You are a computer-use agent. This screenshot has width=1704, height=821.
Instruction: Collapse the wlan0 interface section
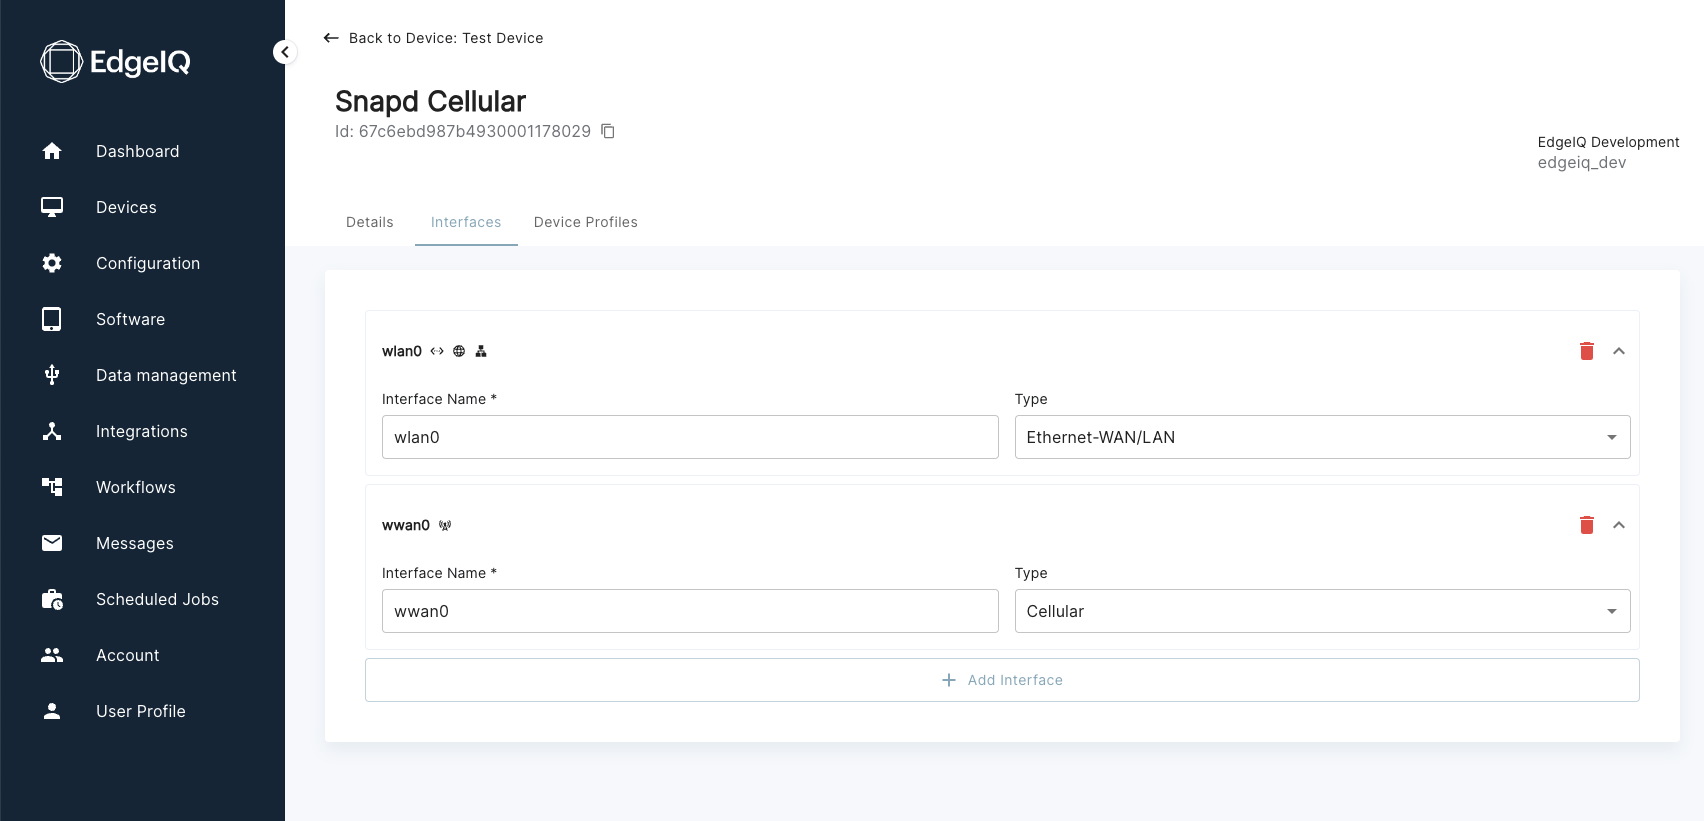1619,351
